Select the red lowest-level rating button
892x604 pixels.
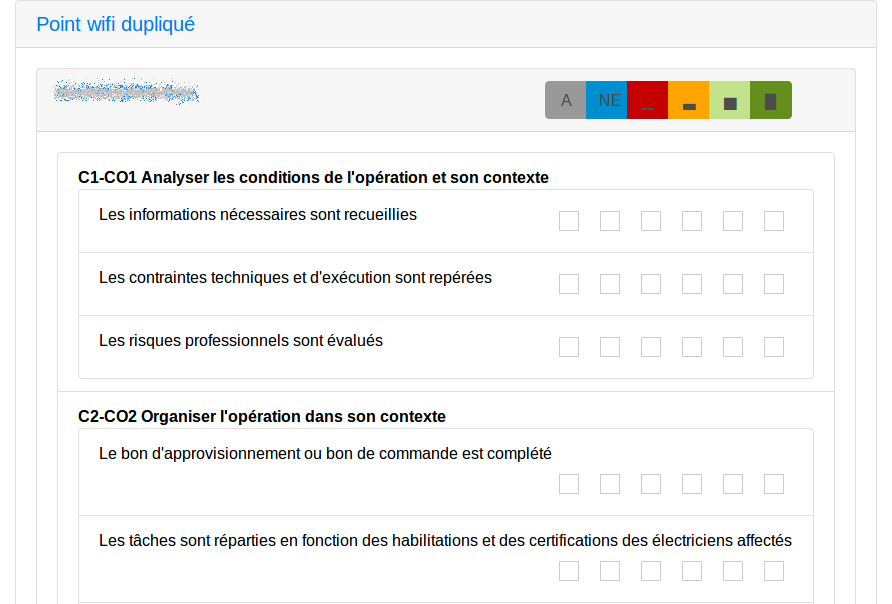648,100
